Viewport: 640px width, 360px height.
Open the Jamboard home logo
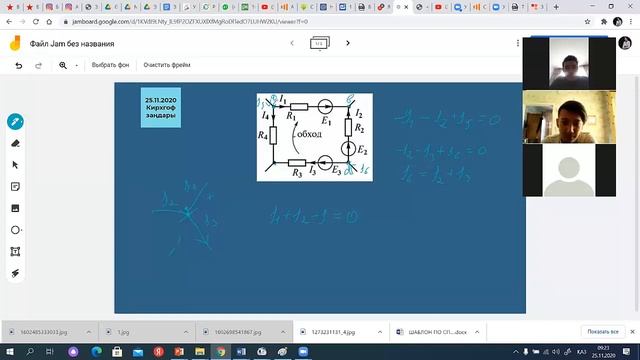click(15, 43)
